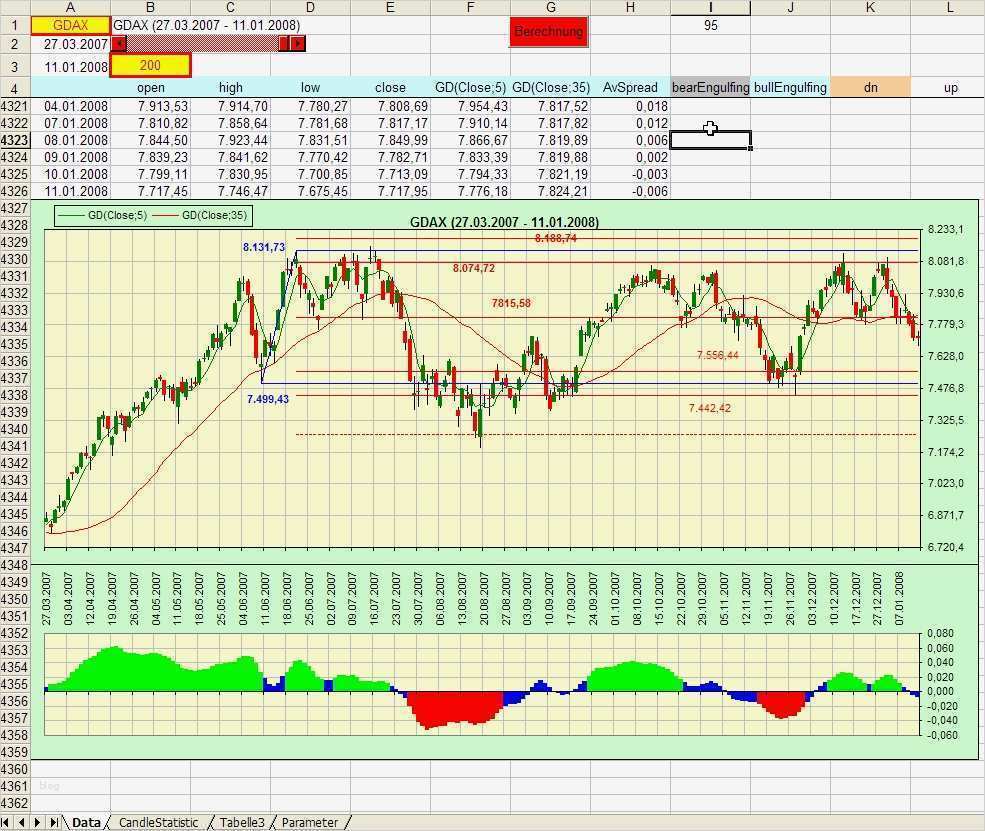Image resolution: width=985 pixels, height=831 pixels.
Task: Select the yellow GDAX cell A1
Action: pos(70,26)
